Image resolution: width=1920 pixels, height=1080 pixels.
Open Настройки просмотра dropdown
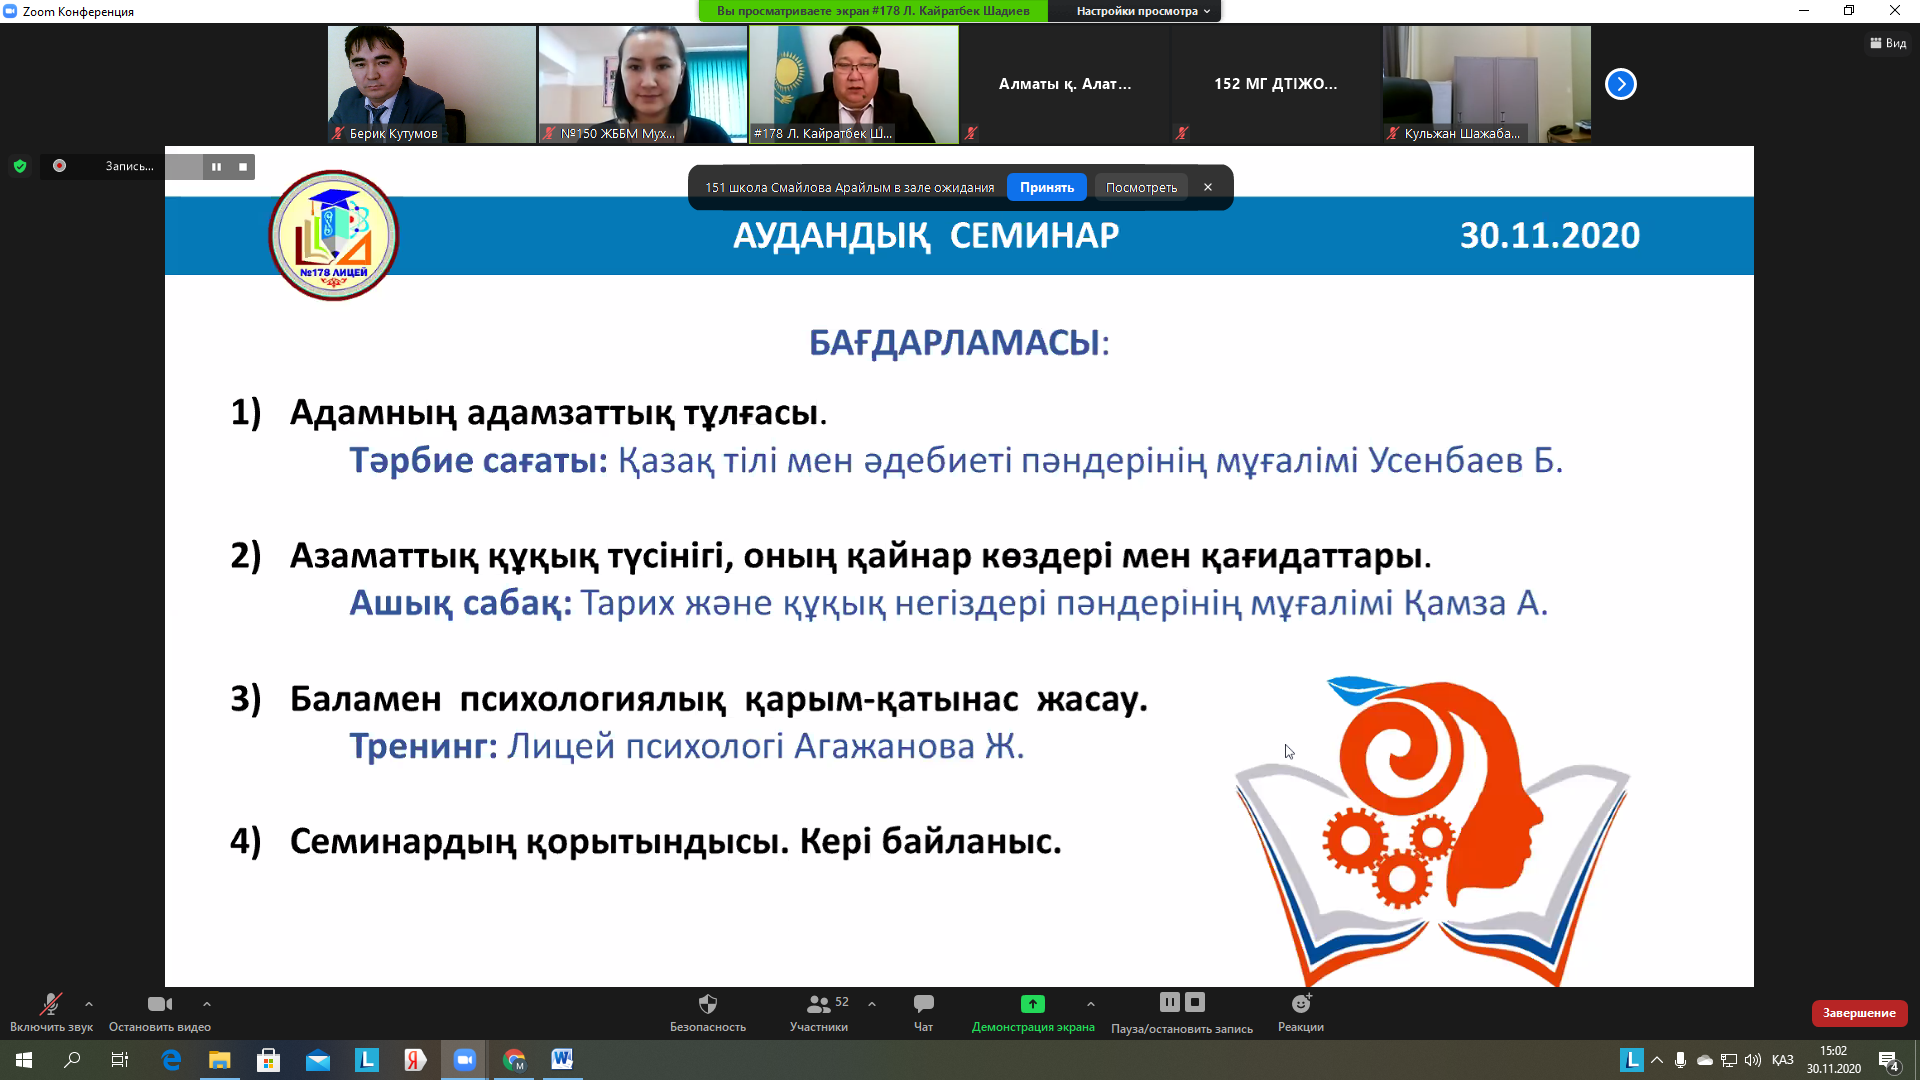[x=1142, y=11]
